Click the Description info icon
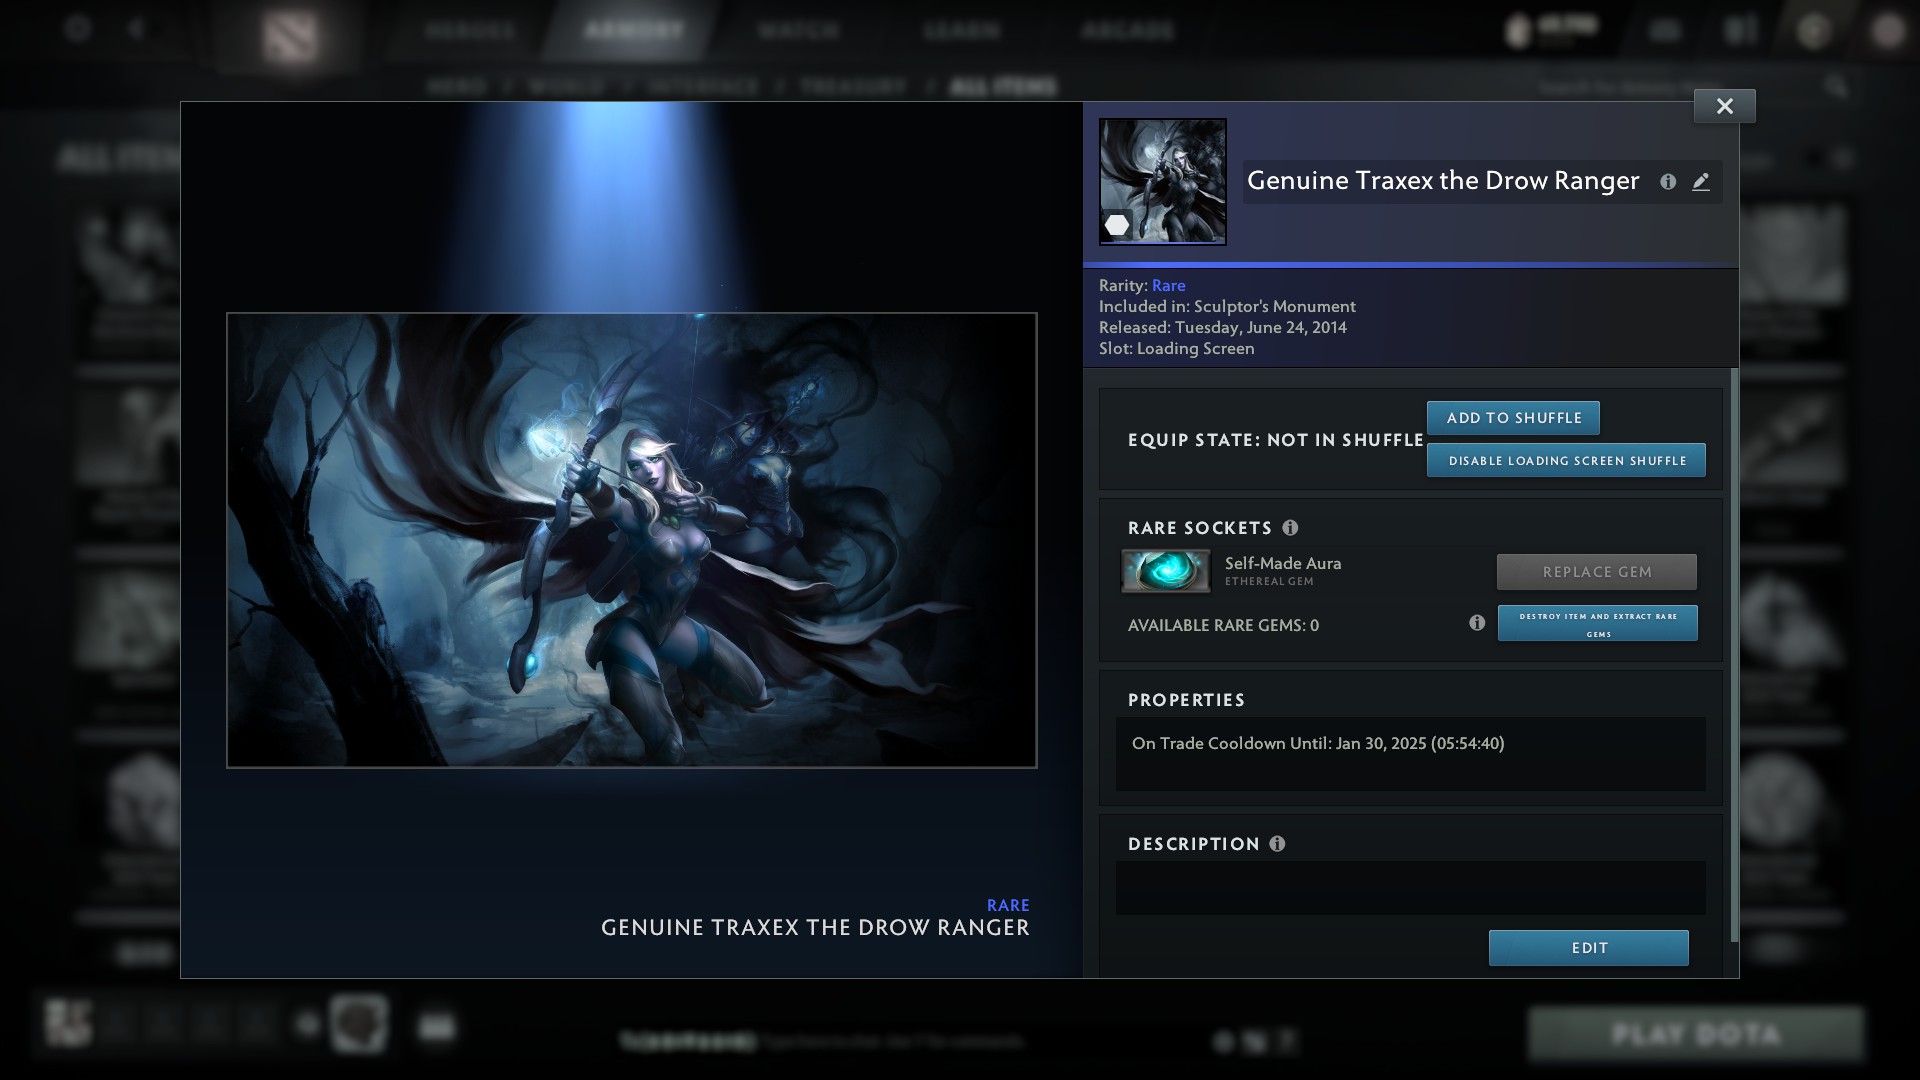The width and height of the screenshot is (1920, 1080). point(1277,844)
